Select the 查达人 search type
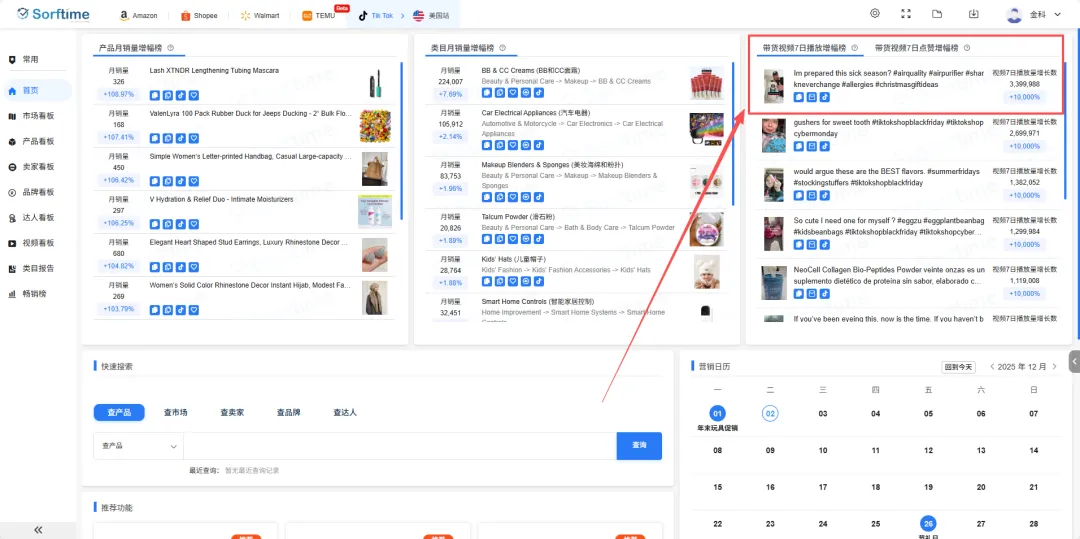1080x539 pixels. 345,412
